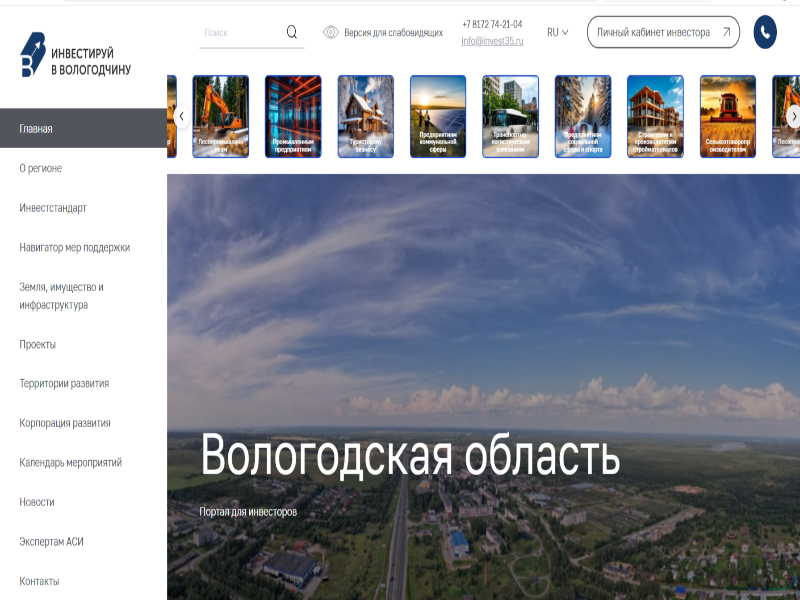Click the search magnifier icon
The height and width of the screenshot is (600, 800).
click(291, 31)
